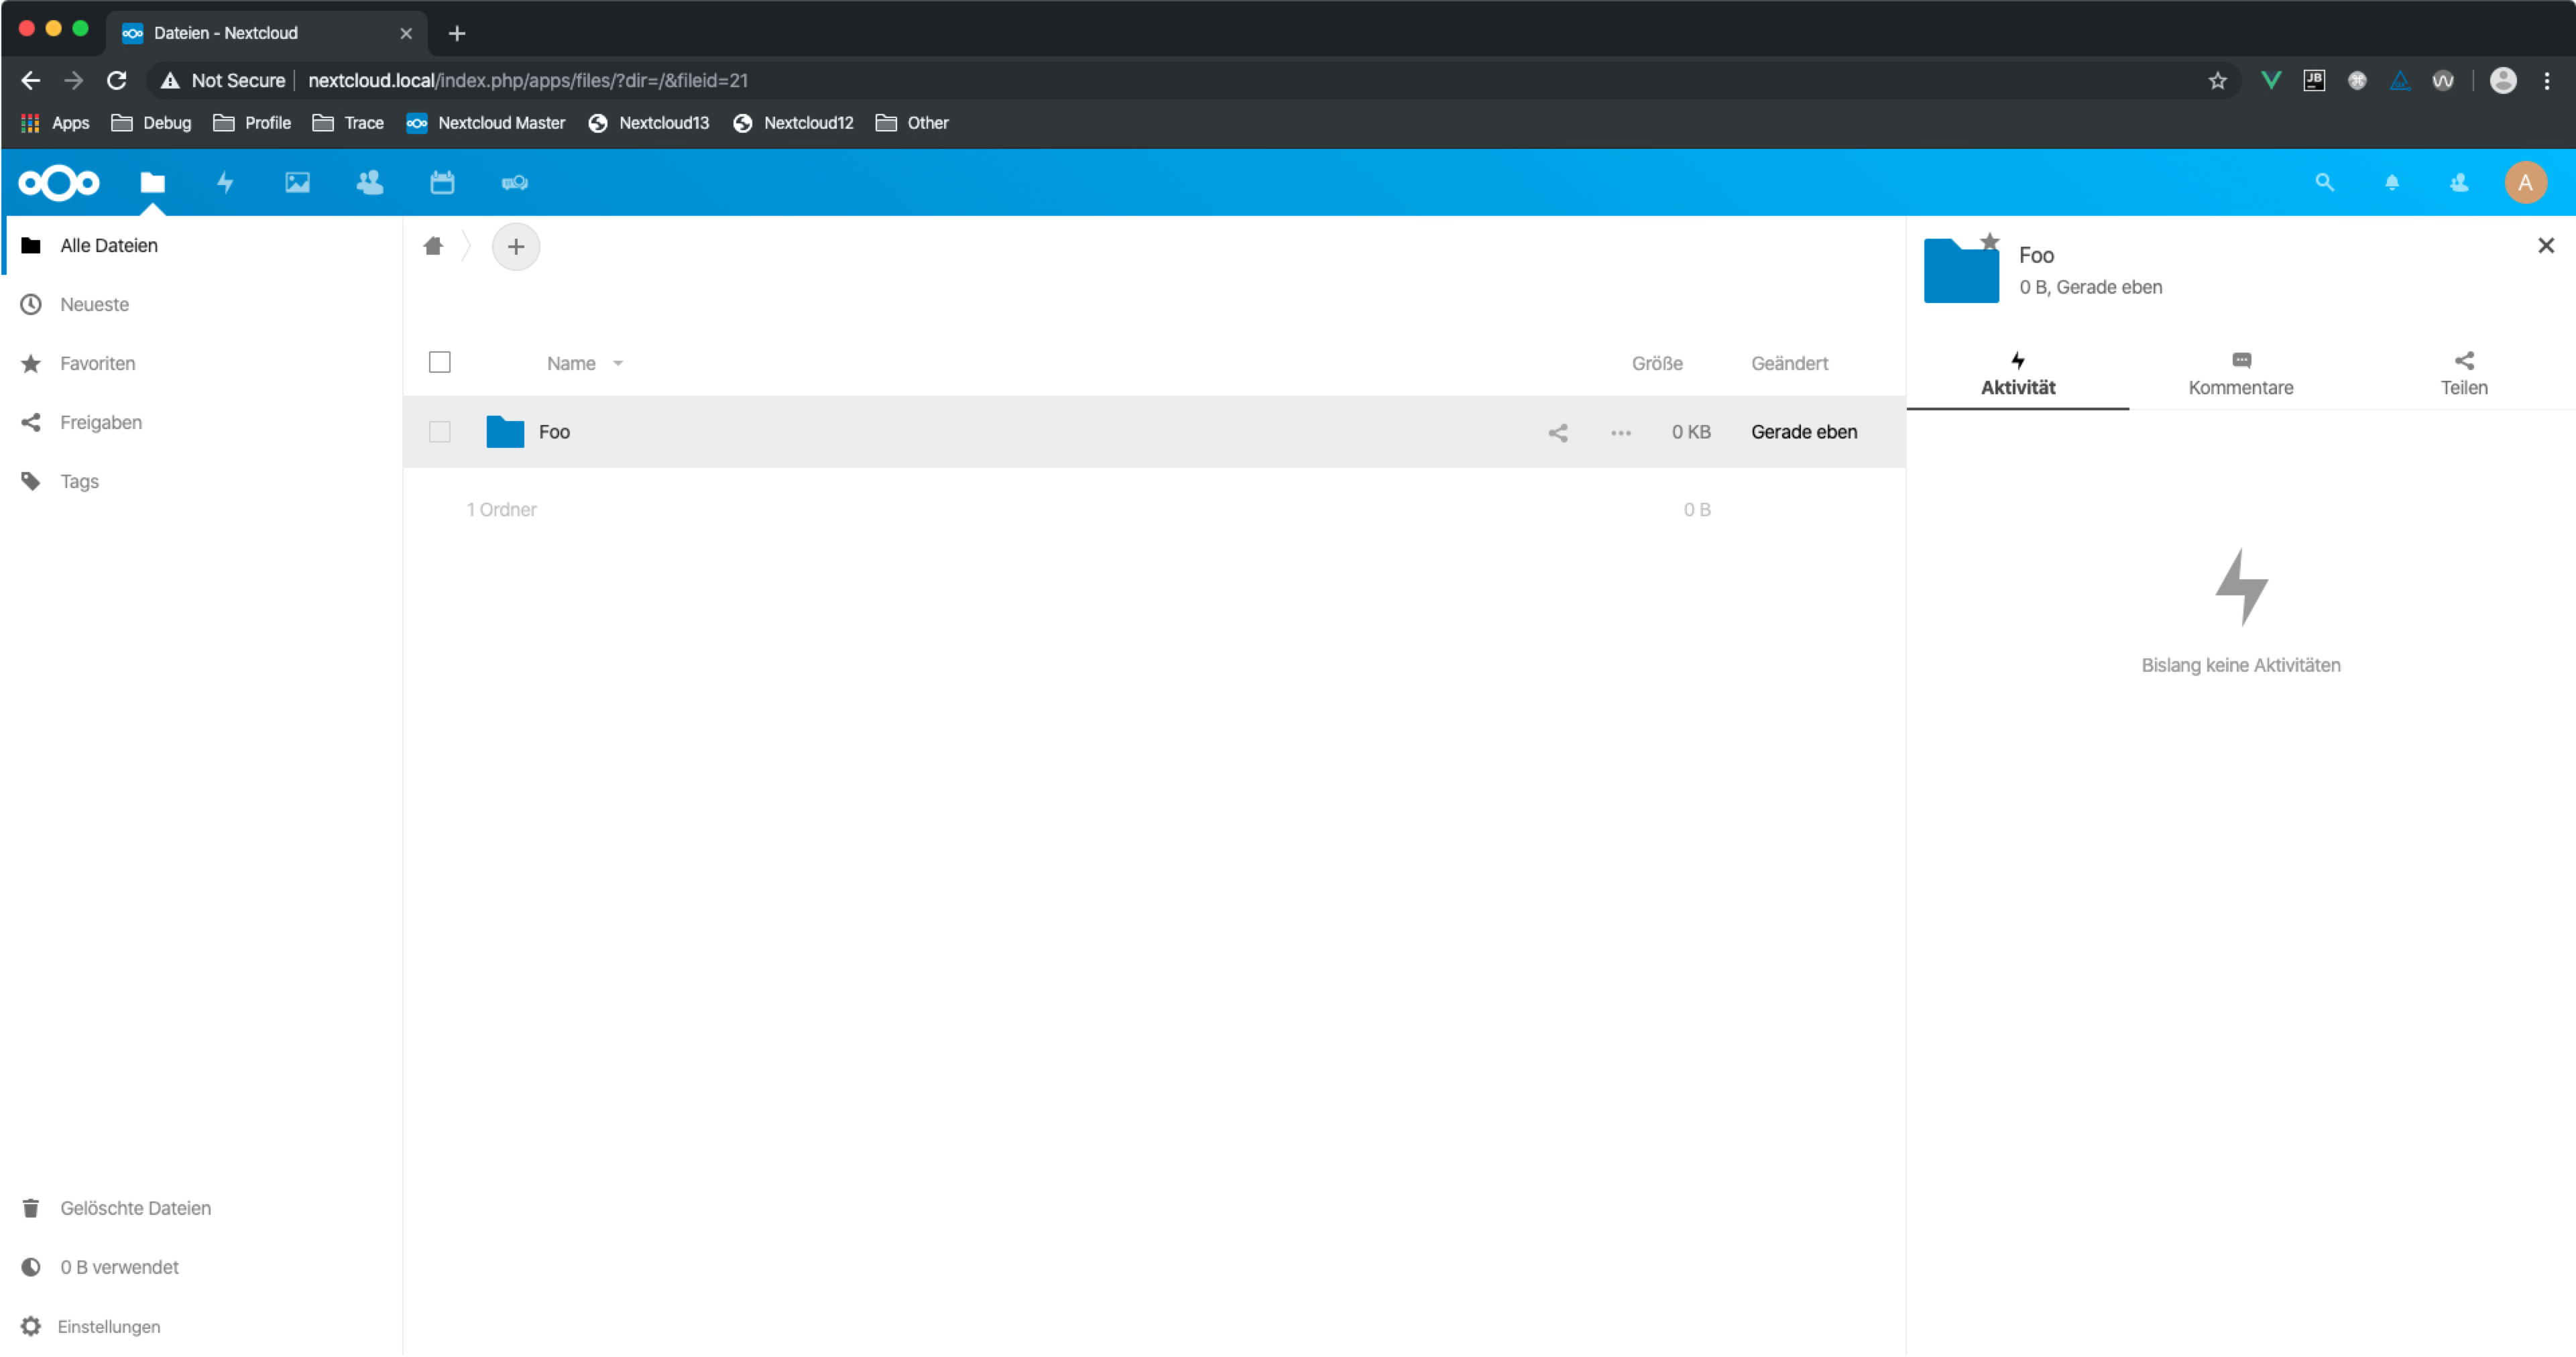2576x1357 pixels.
Task: Click the 0 B verwendet quota indicator
Action: (x=119, y=1266)
